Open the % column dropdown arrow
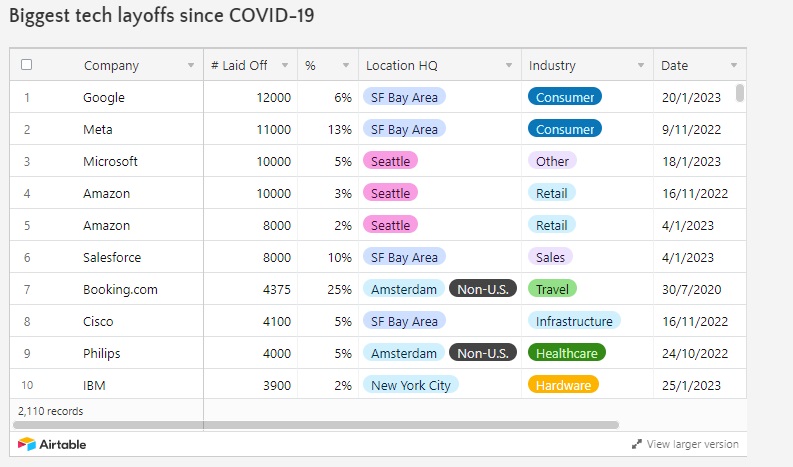This screenshot has height=467, width=793. point(346,65)
